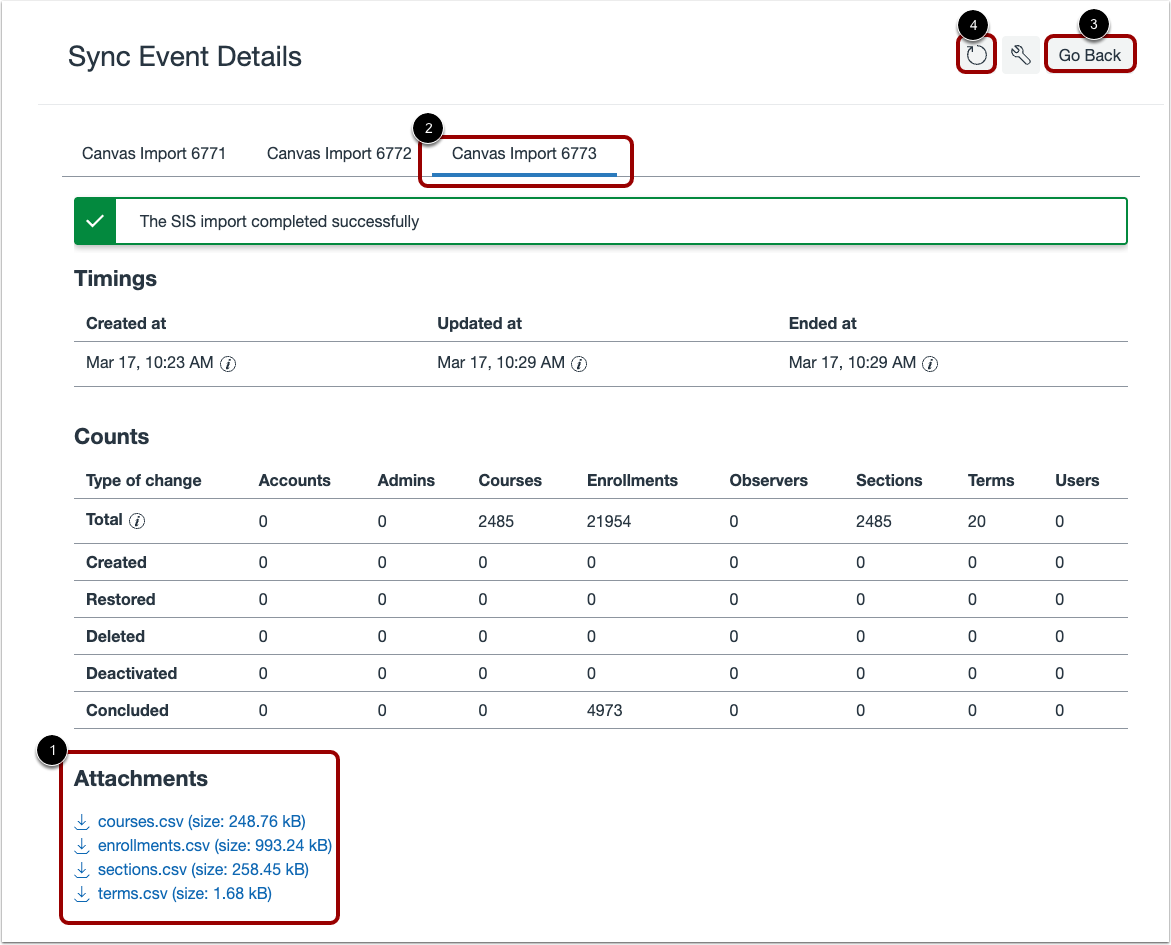Open the wrench tools icon
The width and height of the screenshot is (1171, 945).
click(1021, 55)
